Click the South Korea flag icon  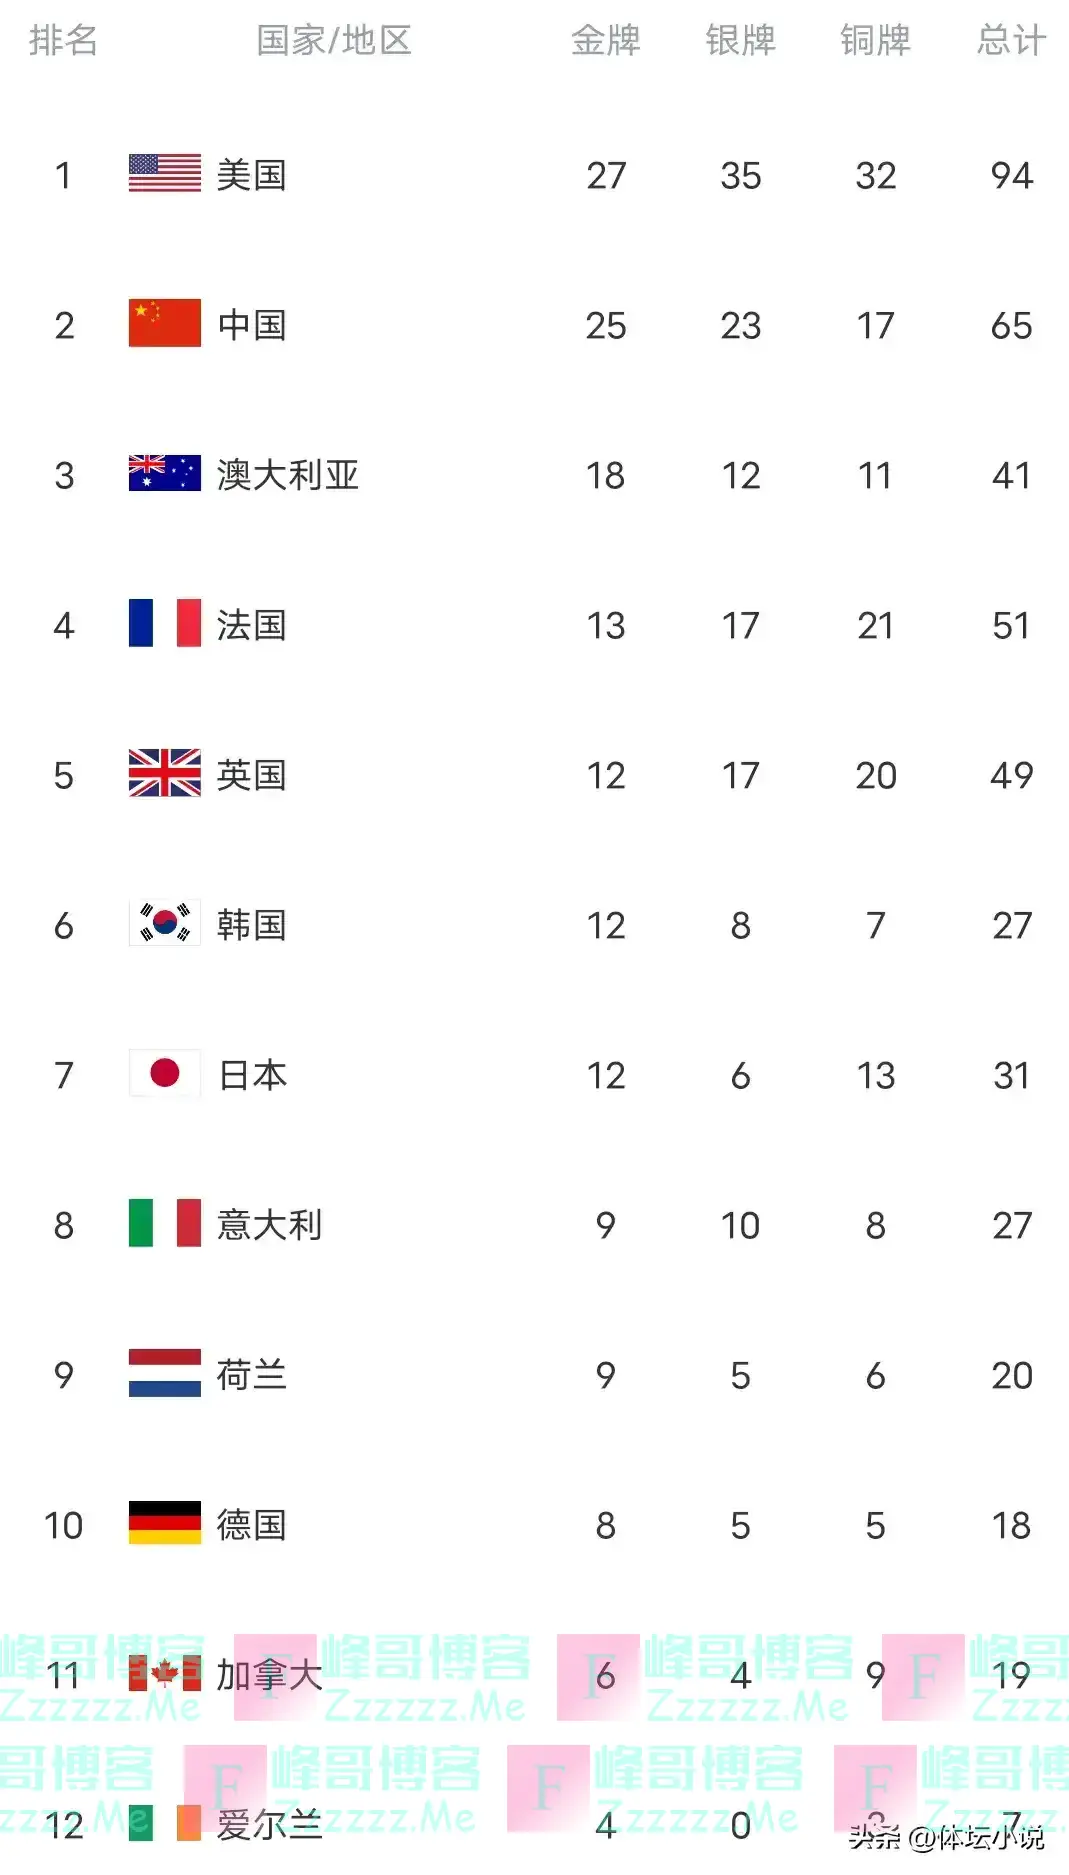tap(165, 924)
